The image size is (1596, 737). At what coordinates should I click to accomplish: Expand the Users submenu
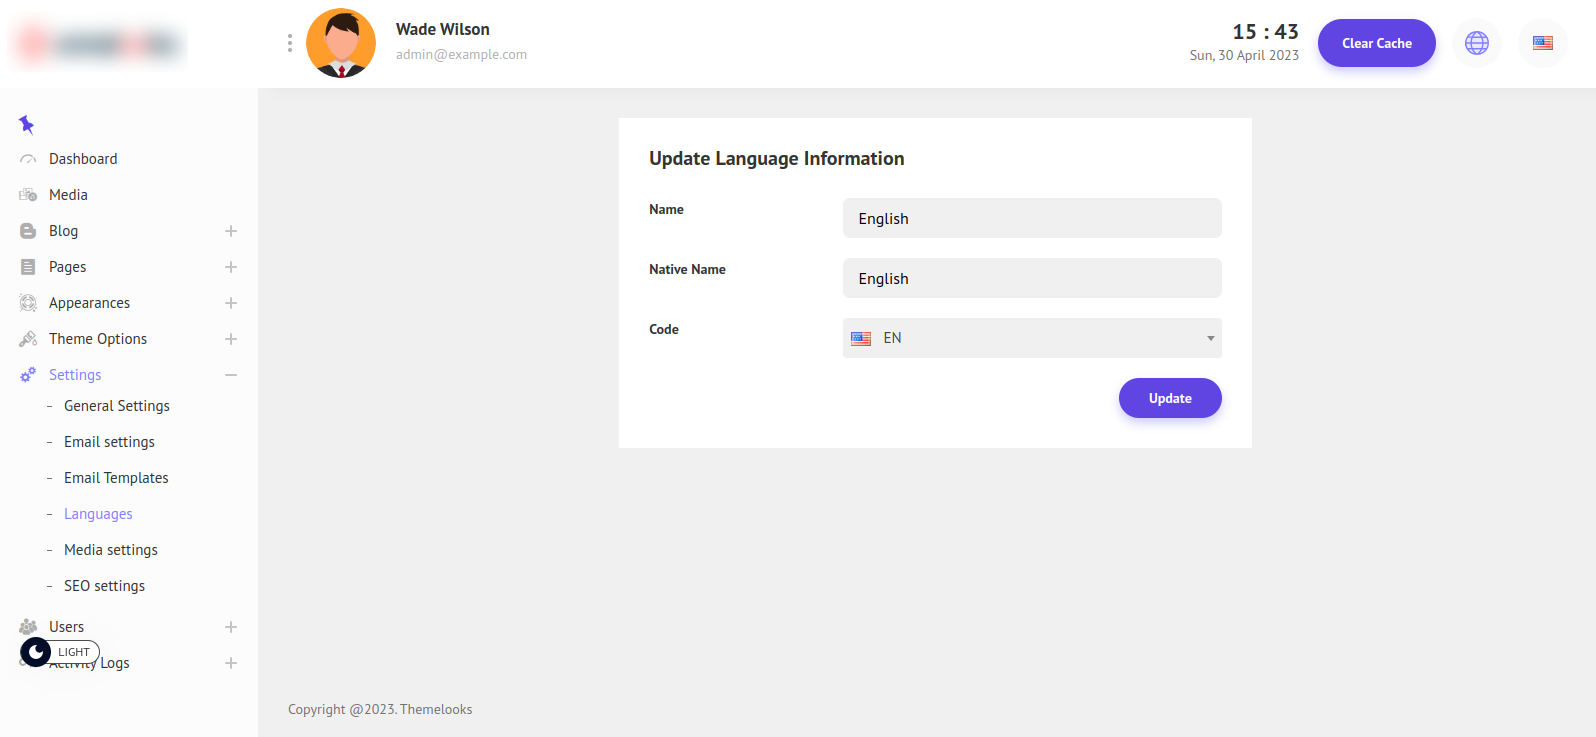click(x=231, y=627)
